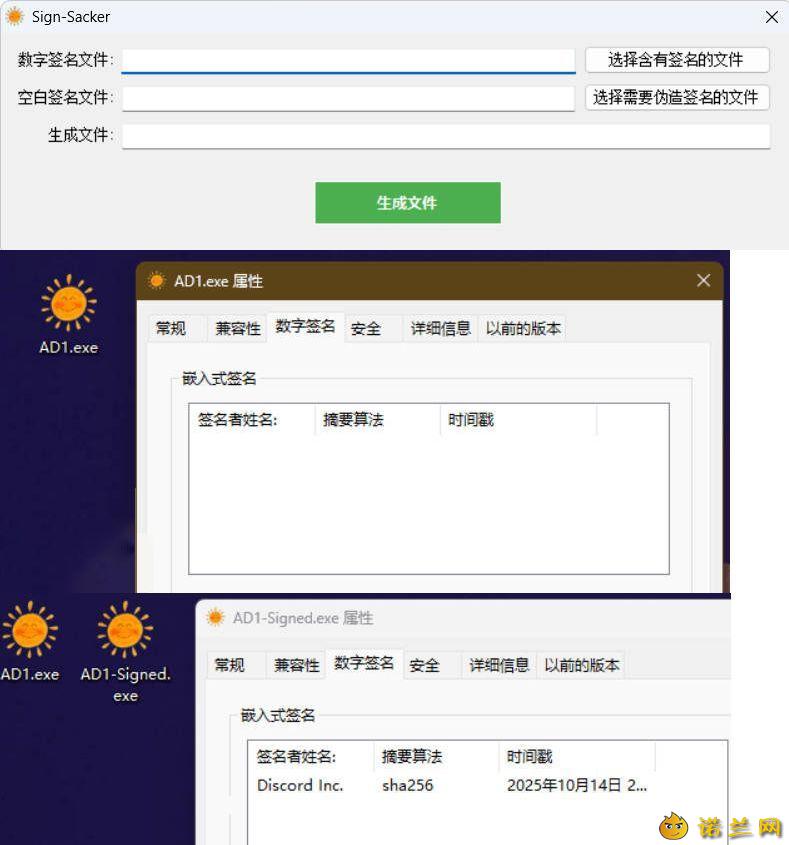
Task: Open 详细信息 tab in AD1-Signed.exe 属性
Action: [499, 665]
